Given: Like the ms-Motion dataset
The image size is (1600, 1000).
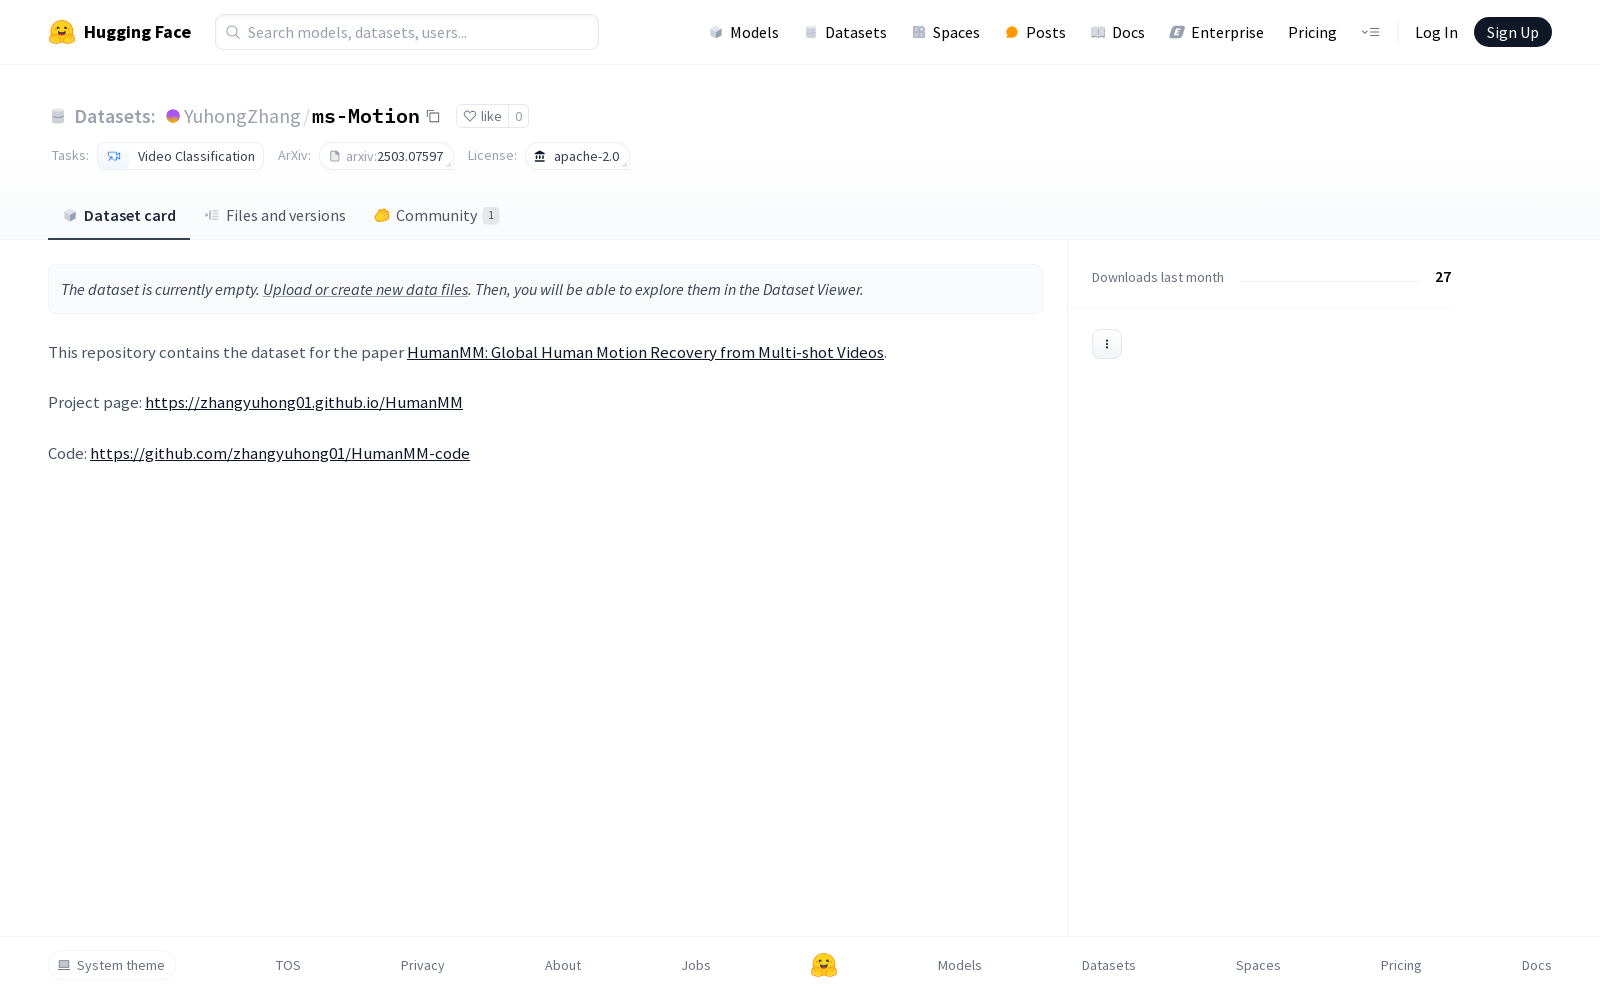Looking at the screenshot, I should point(482,116).
